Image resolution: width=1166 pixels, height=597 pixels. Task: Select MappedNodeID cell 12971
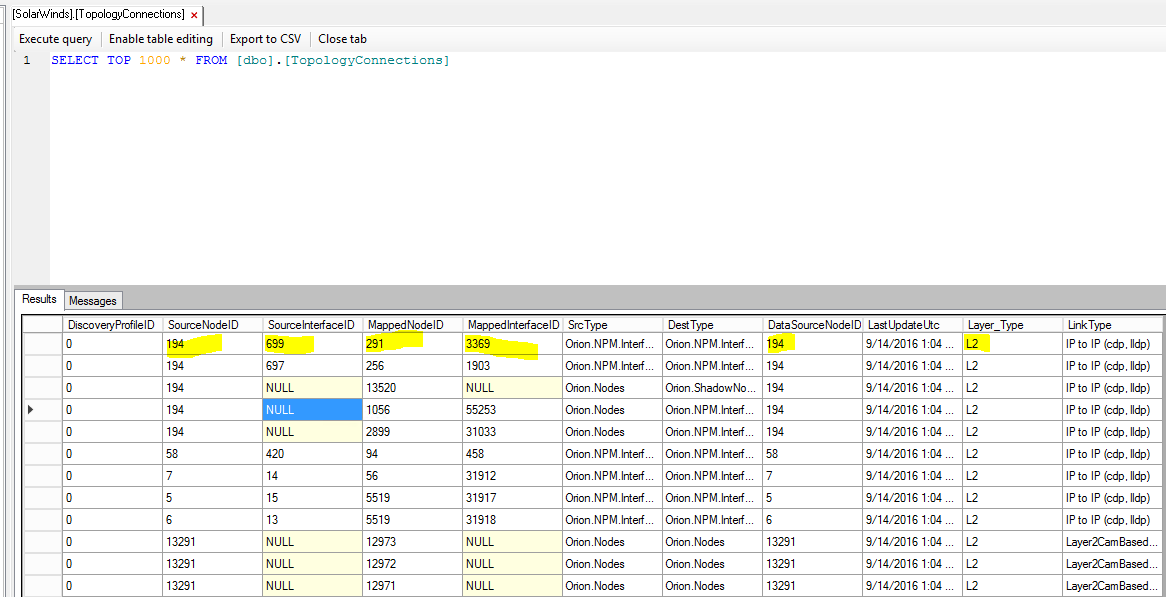pos(413,586)
